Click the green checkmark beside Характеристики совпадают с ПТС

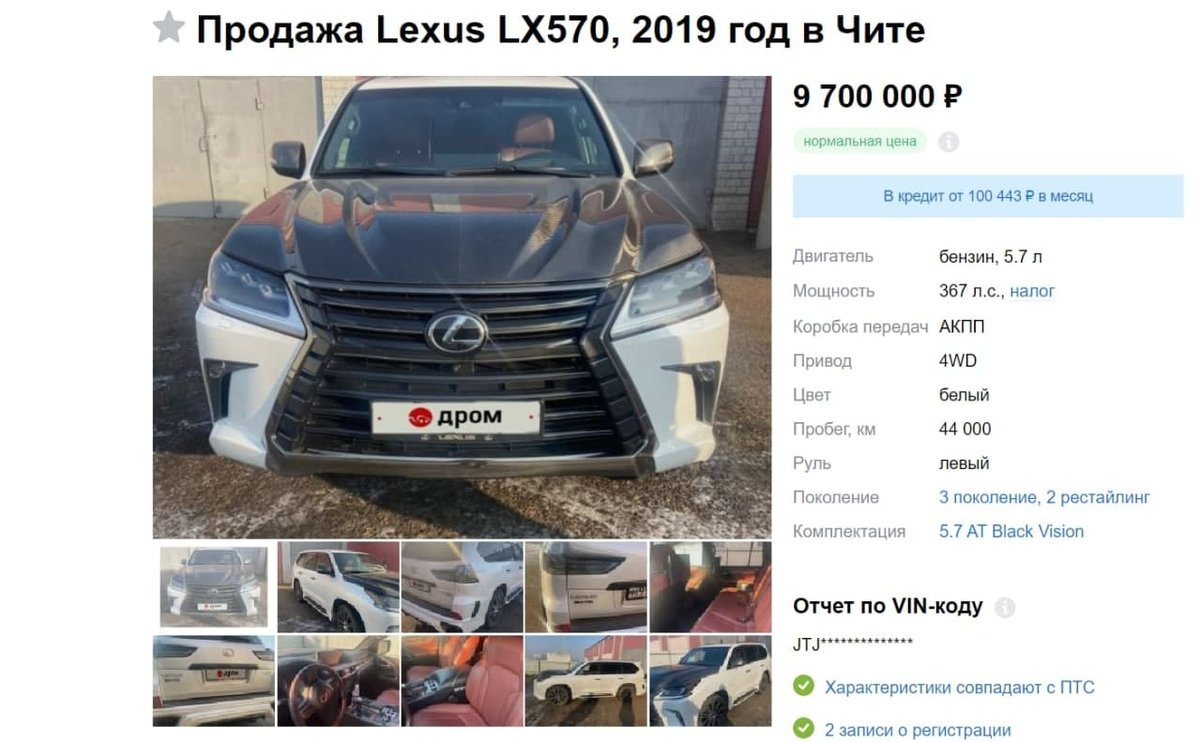click(803, 687)
